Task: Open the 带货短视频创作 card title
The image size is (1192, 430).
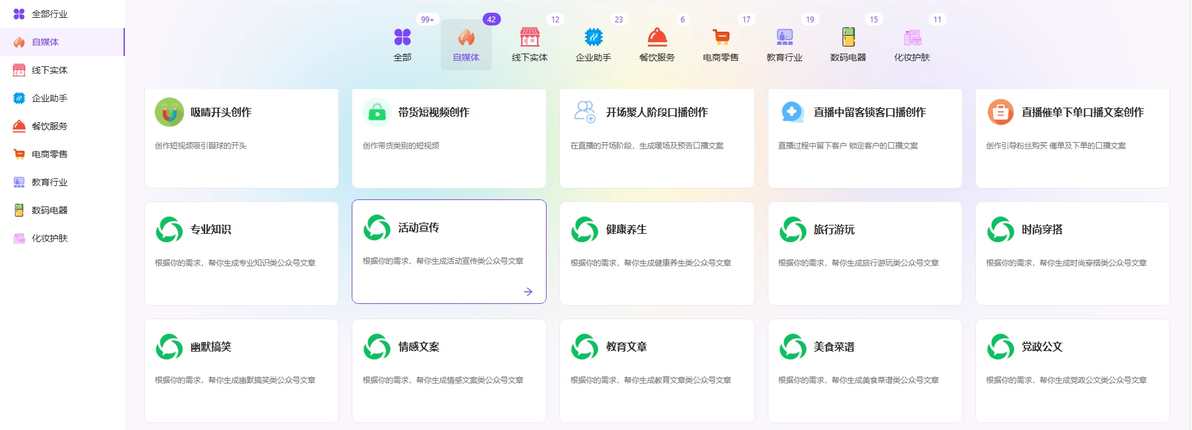Action: (x=433, y=112)
